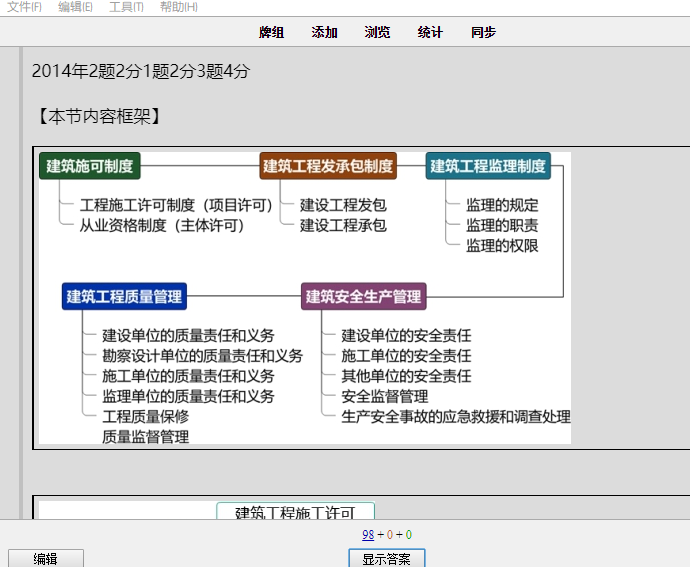
Task: Click the teal 建筑工程监理制度 node
Action: click(x=488, y=166)
